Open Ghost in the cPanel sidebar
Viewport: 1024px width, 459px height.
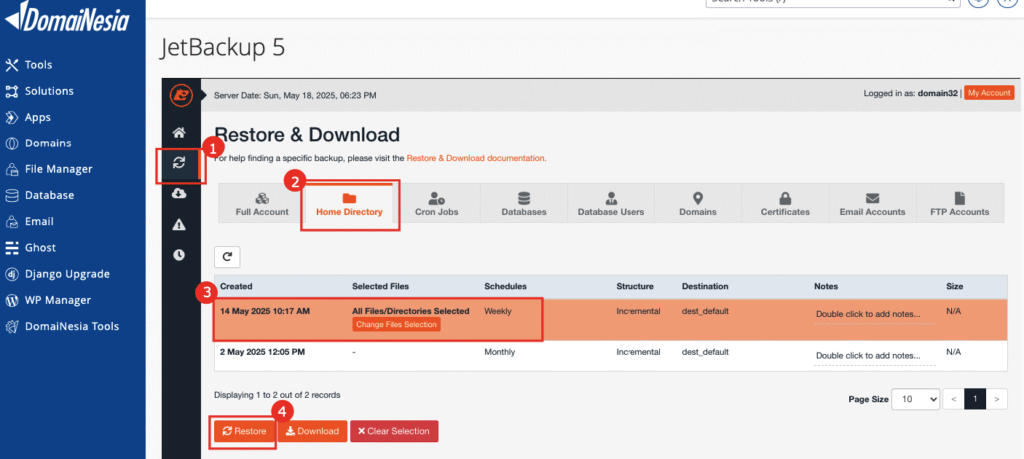(31, 247)
